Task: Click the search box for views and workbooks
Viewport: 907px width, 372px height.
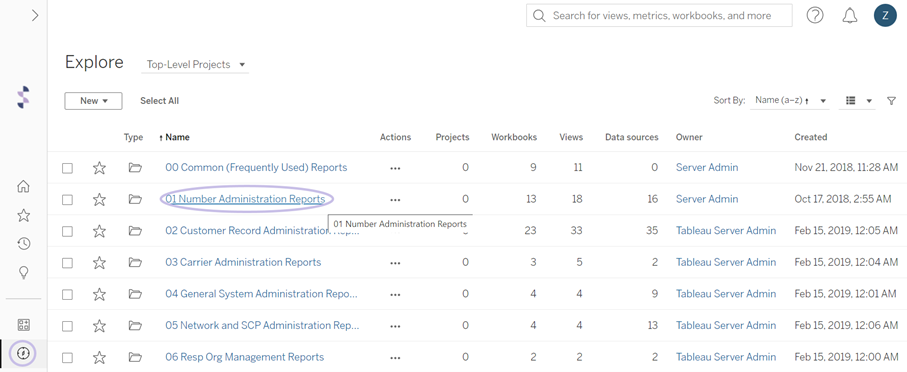Action: [659, 16]
